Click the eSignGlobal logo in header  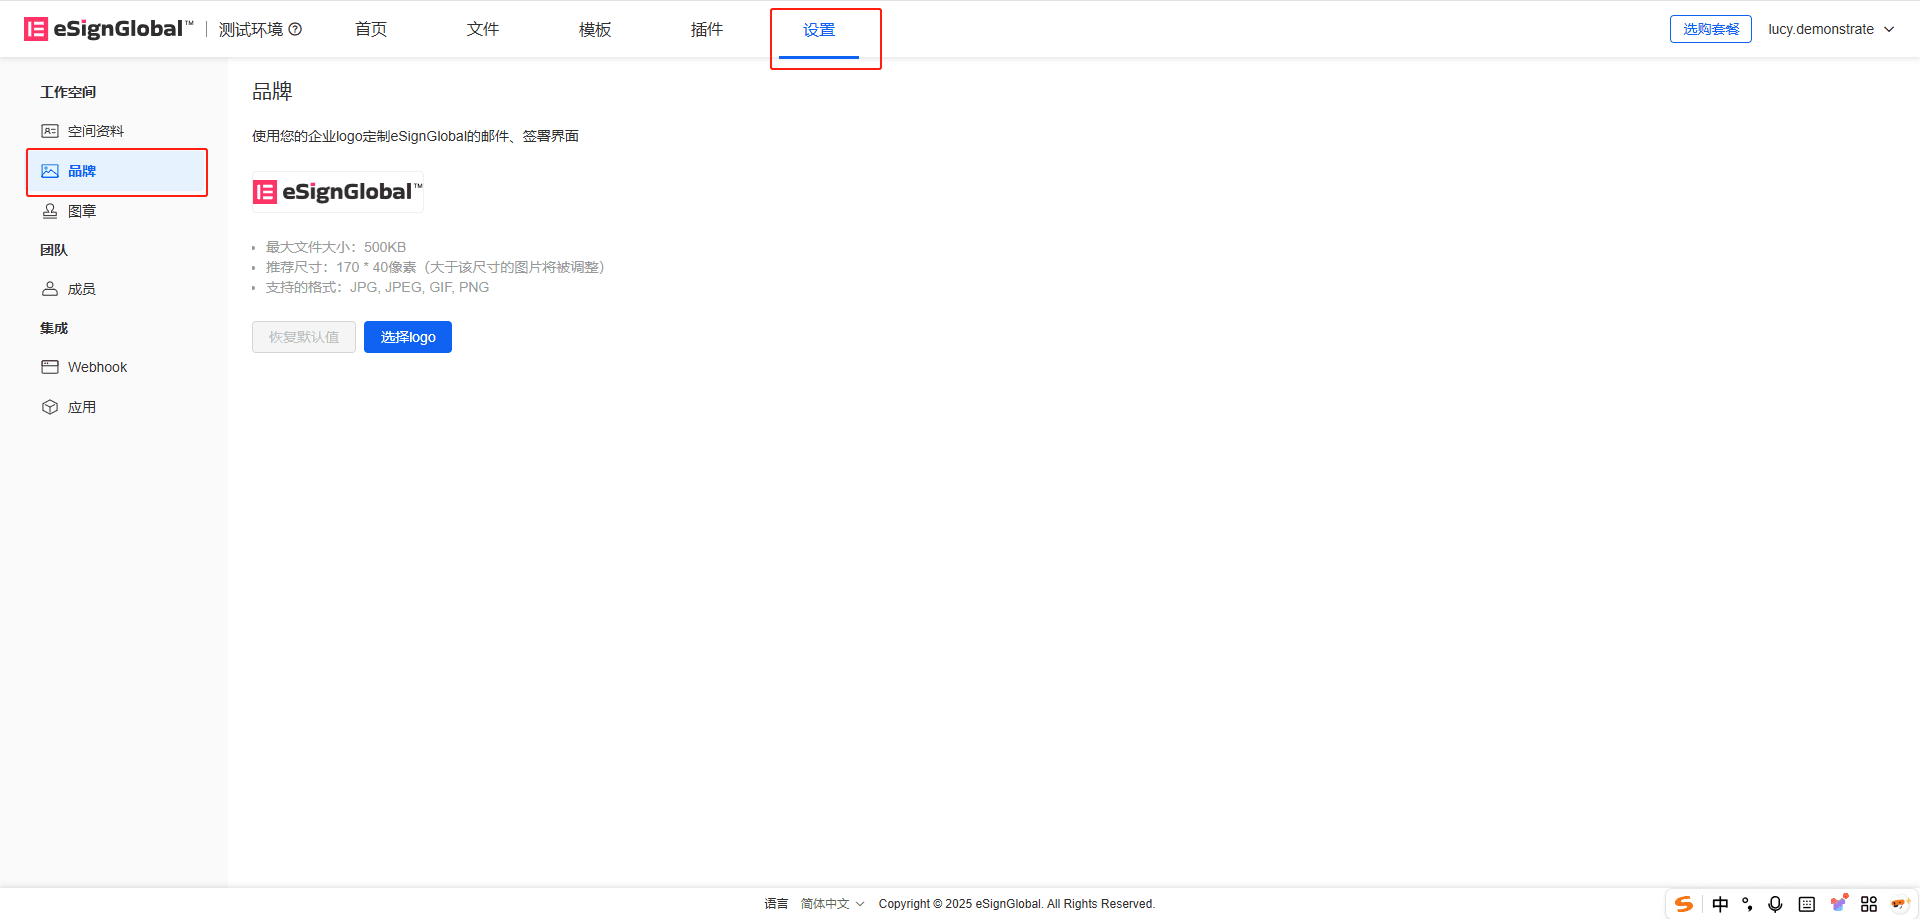click(x=109, y=29)
